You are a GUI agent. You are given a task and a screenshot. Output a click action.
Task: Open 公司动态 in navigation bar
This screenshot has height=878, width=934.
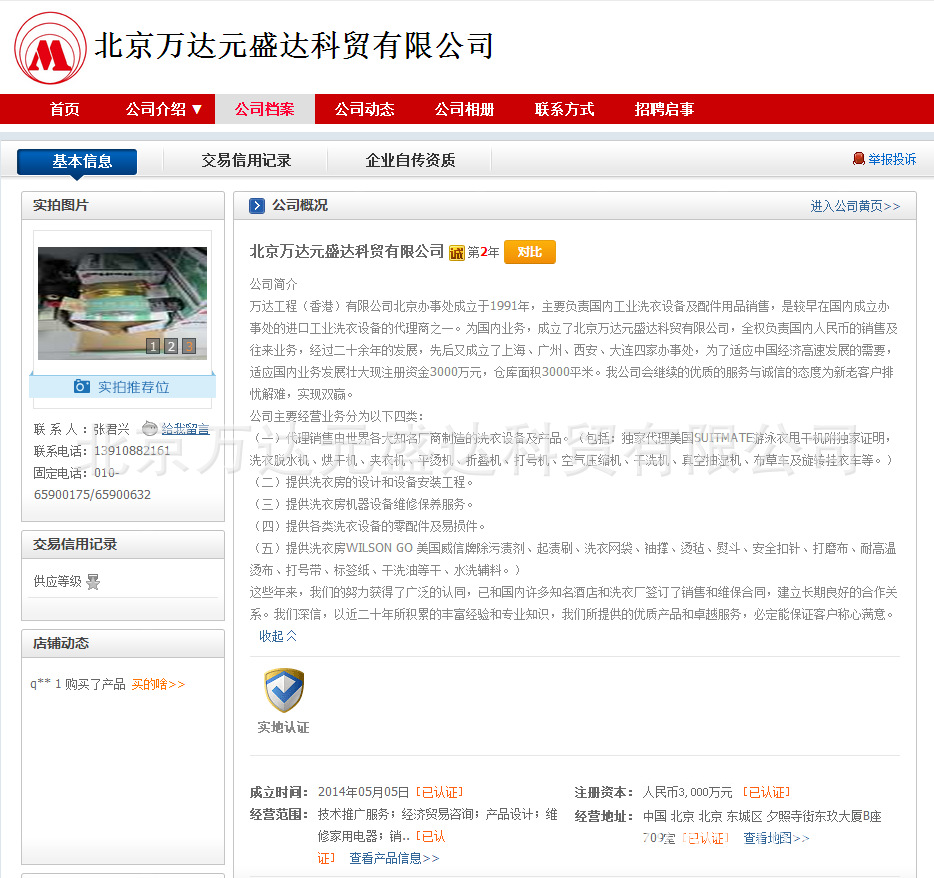(365, 110)
